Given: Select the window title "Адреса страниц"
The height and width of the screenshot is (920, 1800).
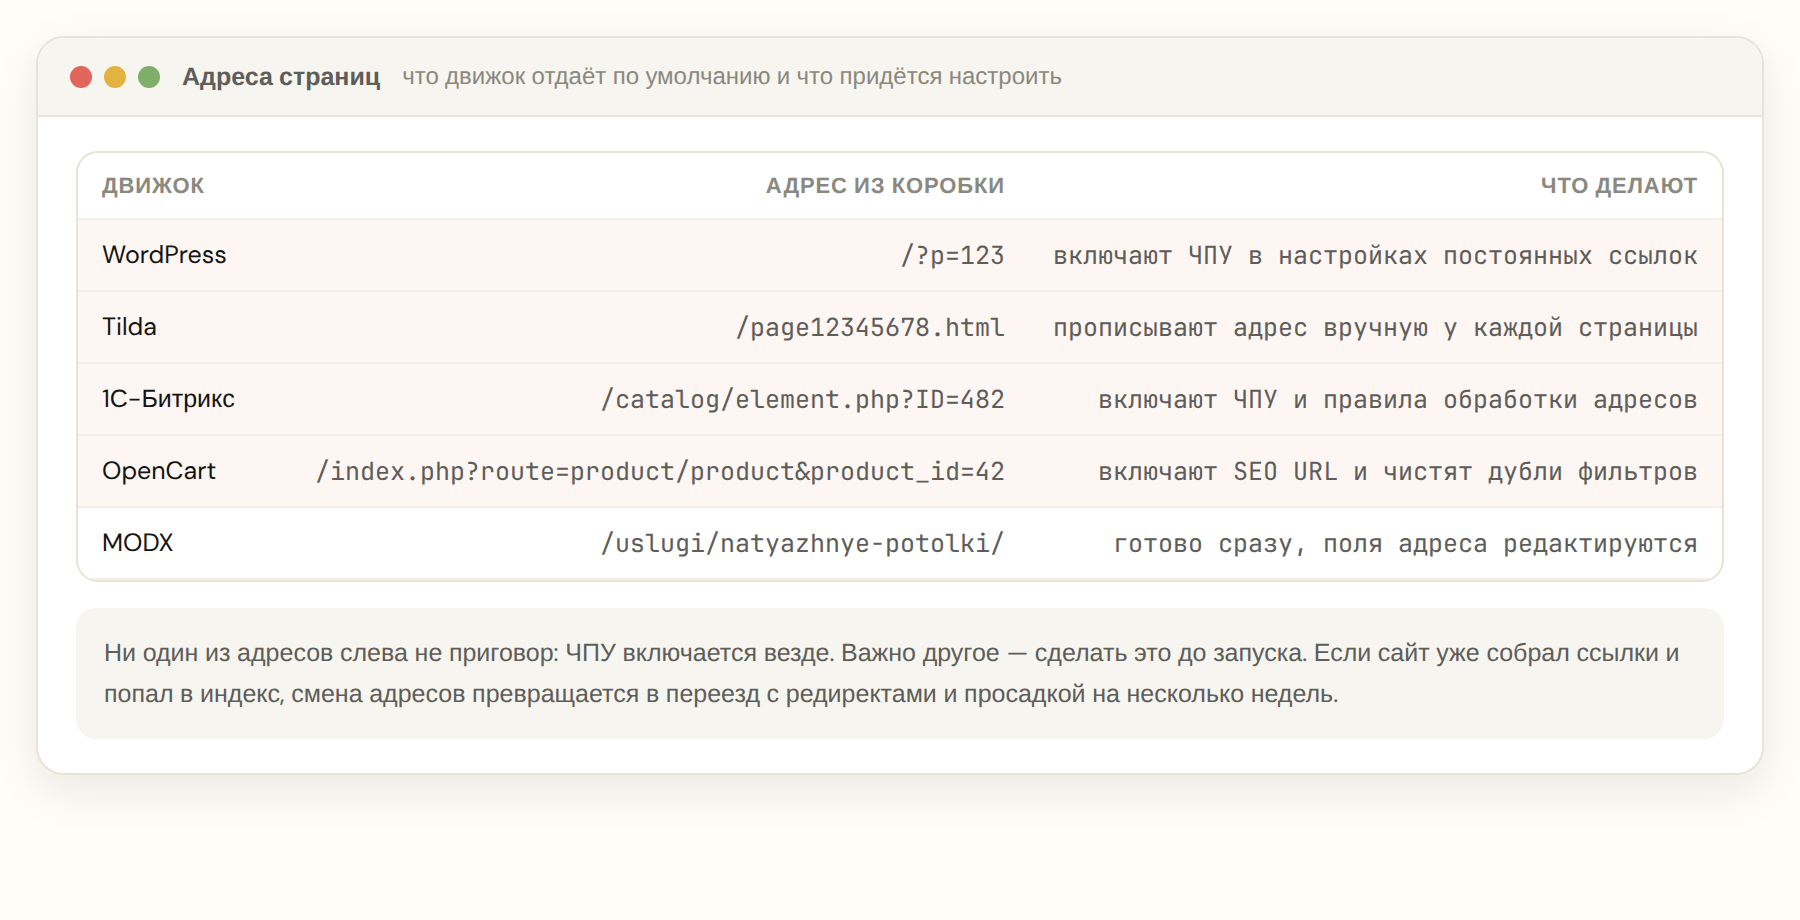Looking at the screenshot, I should 281,77.
